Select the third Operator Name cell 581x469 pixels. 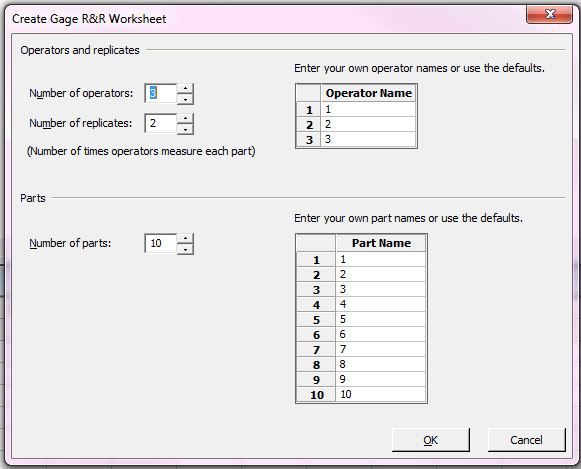(x=369, y=139)
